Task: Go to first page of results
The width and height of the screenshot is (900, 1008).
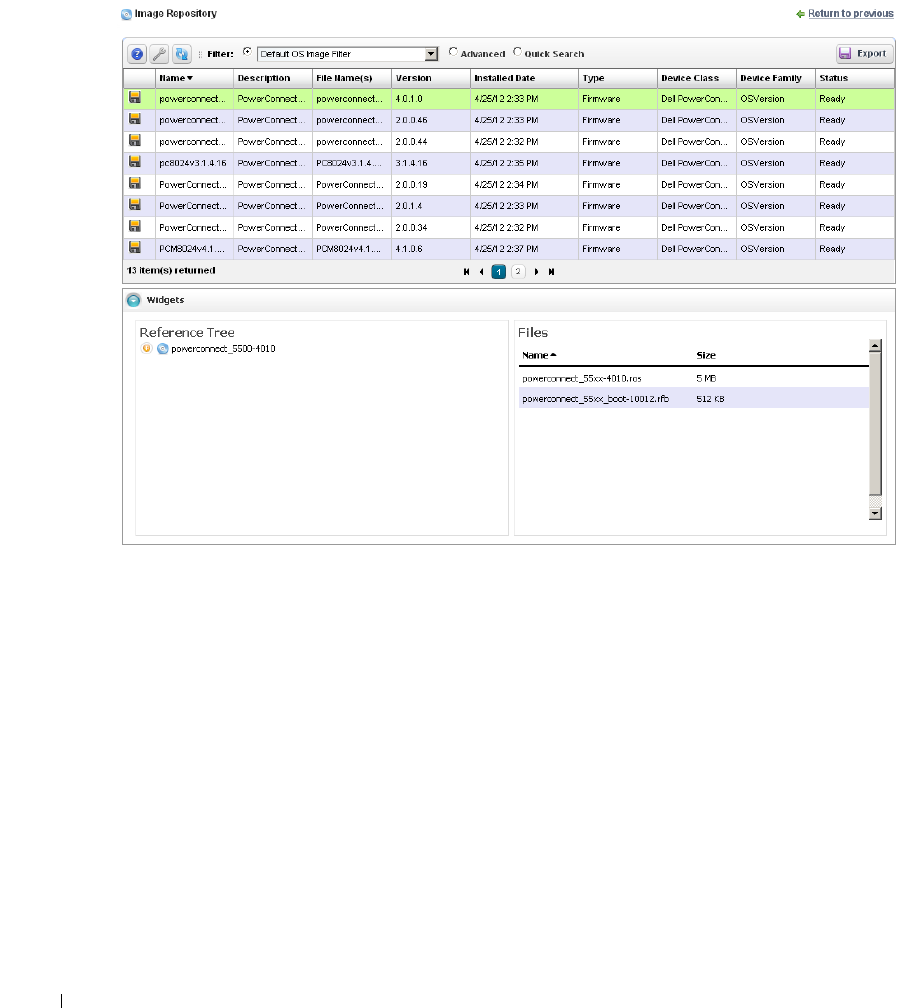Action: click(467, 272)
